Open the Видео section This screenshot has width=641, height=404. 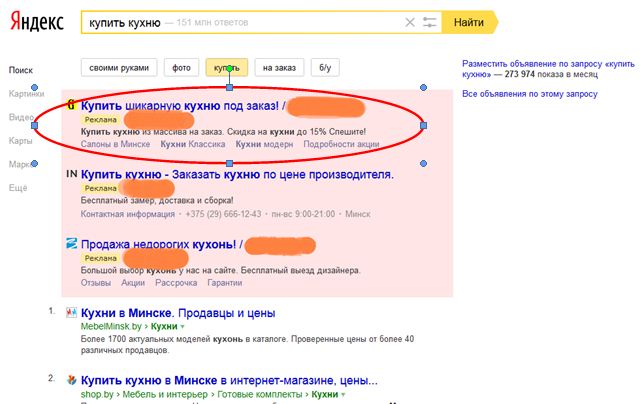tap(21, 117)
